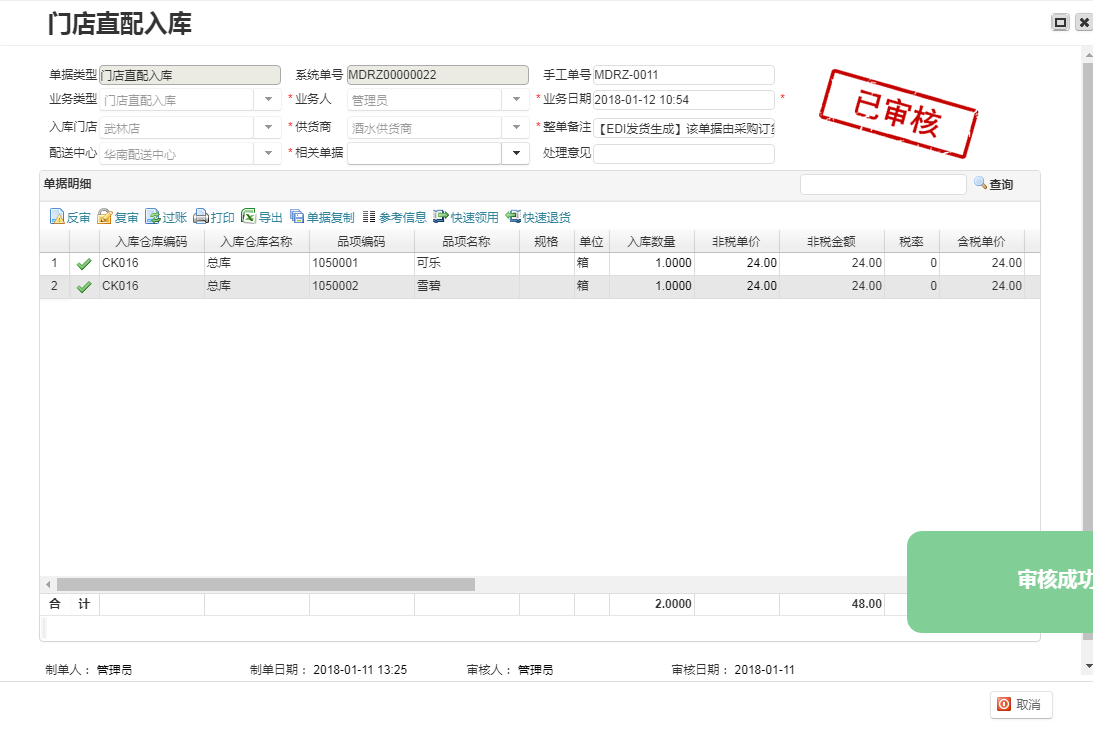This screenshot has height=734, width=1093.
Task: Click the 非税单价 column header
Action: pyautogui.click(x=737, y=241)
